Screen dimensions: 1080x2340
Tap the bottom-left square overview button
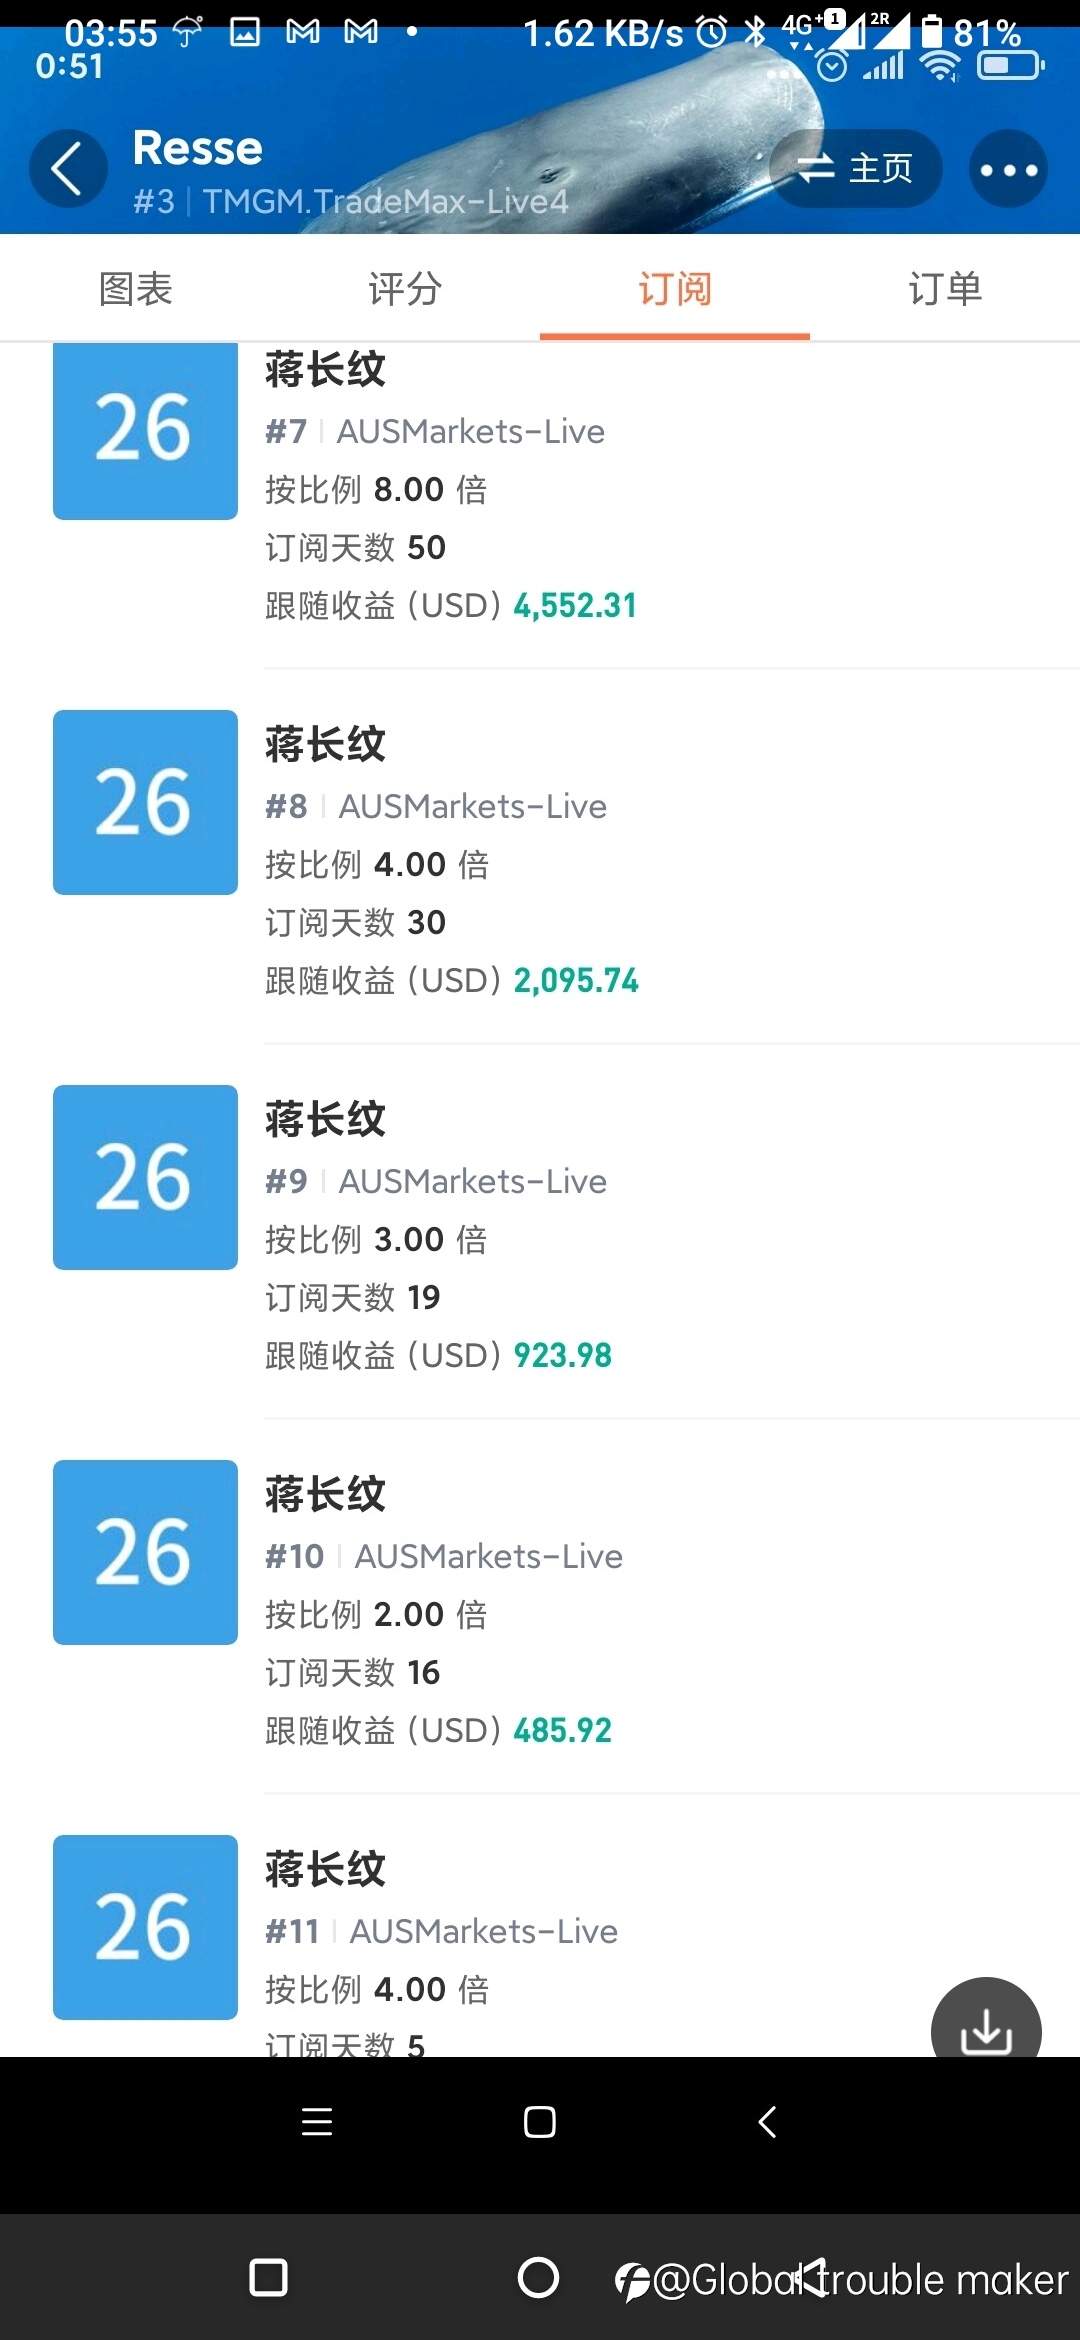268,2278
